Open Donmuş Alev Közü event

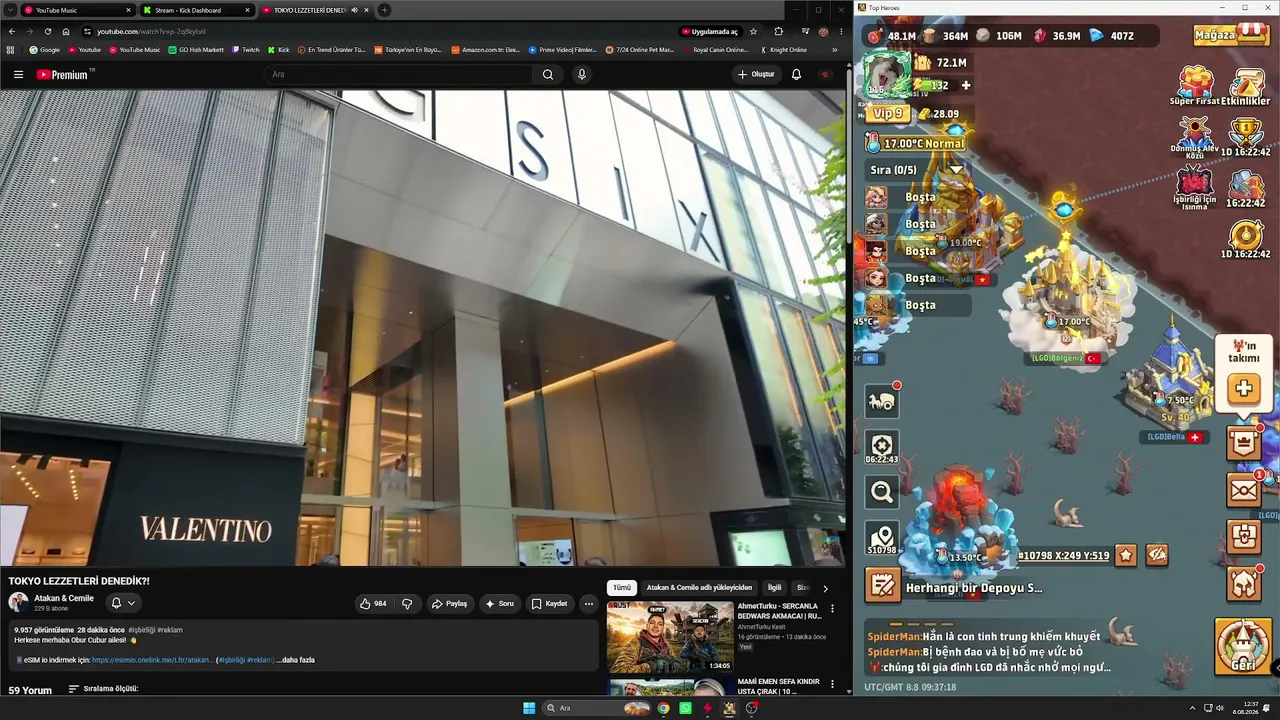[1194, 138]
